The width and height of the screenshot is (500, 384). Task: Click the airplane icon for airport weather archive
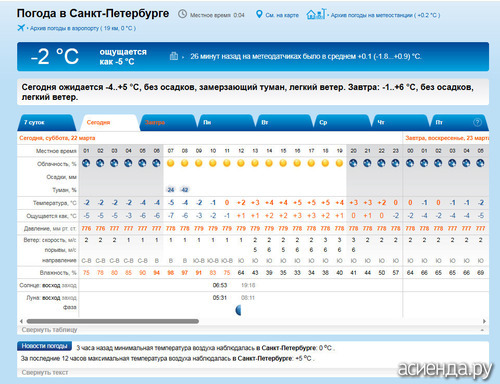[21, 28]
